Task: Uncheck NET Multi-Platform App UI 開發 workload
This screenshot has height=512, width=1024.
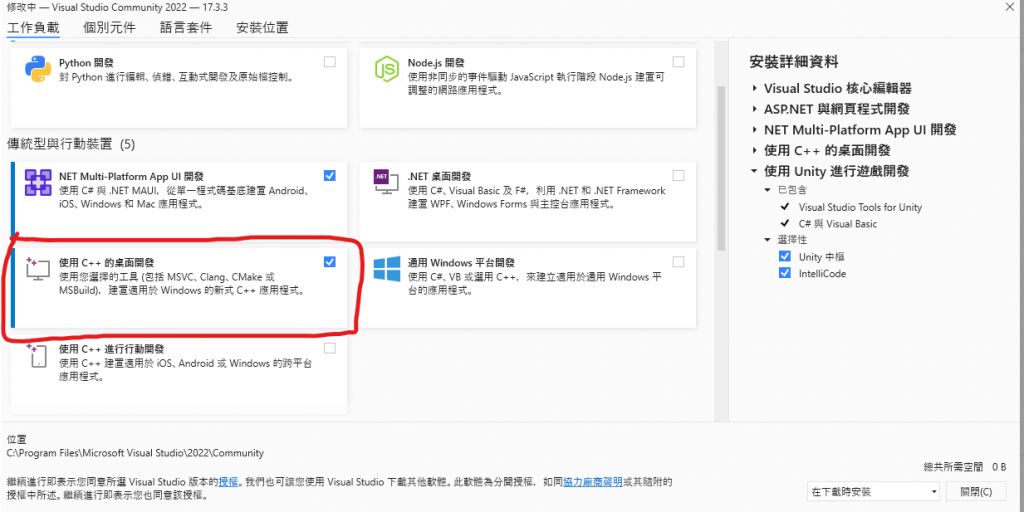Action: coord(330,176)
